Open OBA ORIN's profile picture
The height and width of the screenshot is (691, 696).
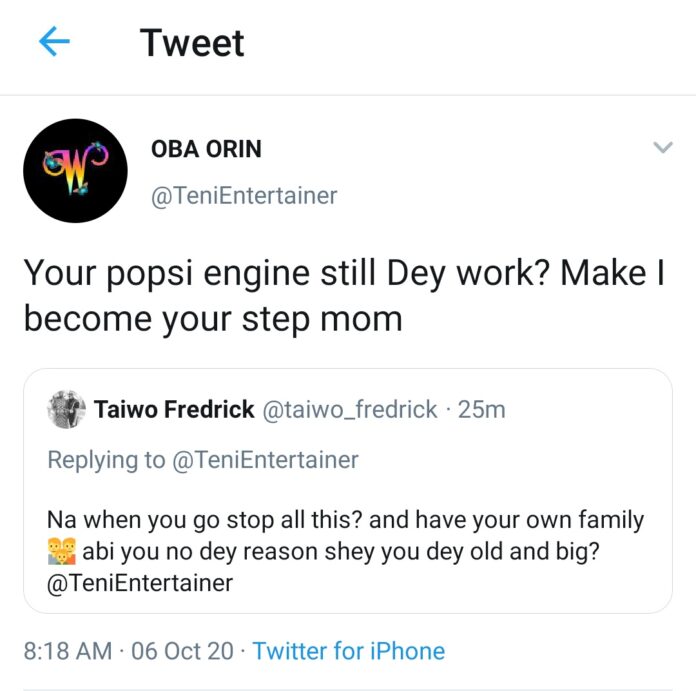point(73,170)
